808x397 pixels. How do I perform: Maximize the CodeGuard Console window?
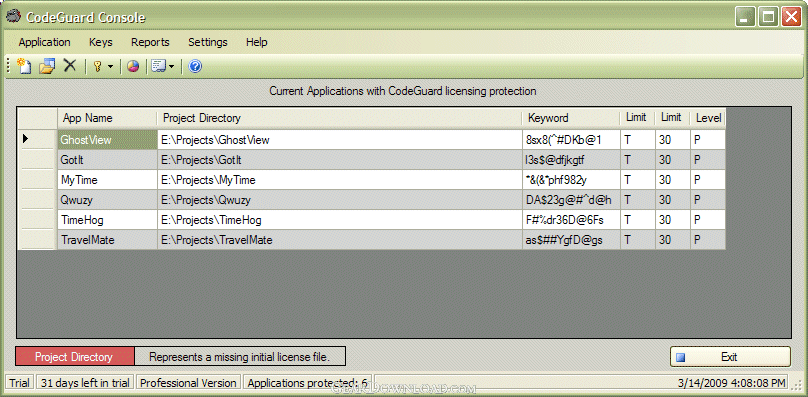pyautogui.click(x=768, y=17)
